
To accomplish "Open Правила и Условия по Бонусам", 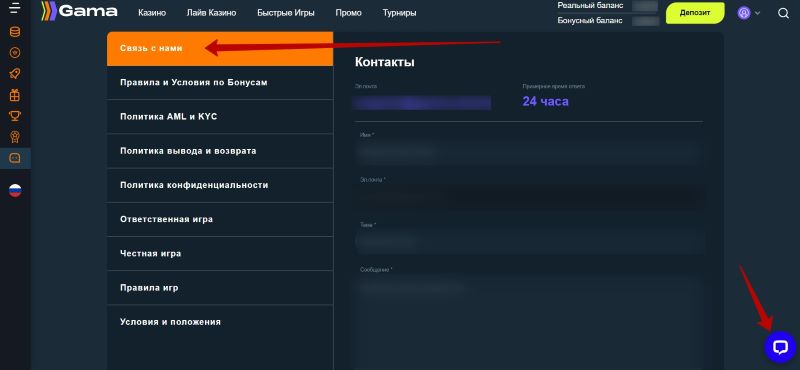I will (x=220, y=83).
